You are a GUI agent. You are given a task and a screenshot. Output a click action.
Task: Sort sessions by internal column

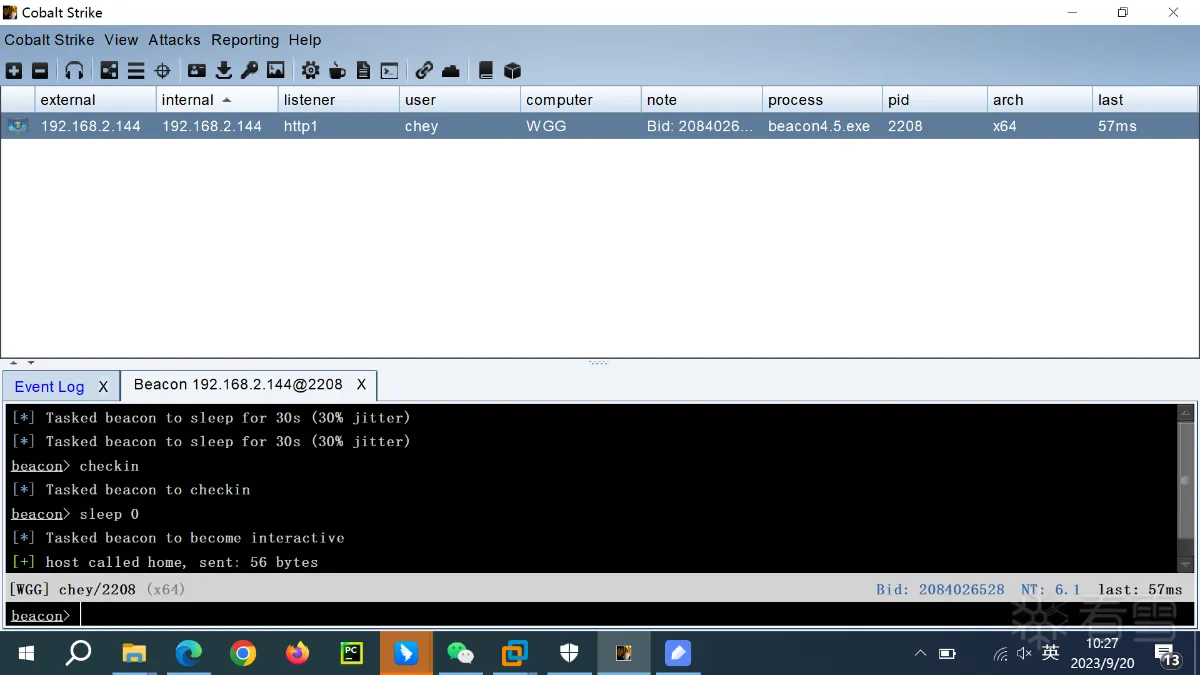(217, 100)
